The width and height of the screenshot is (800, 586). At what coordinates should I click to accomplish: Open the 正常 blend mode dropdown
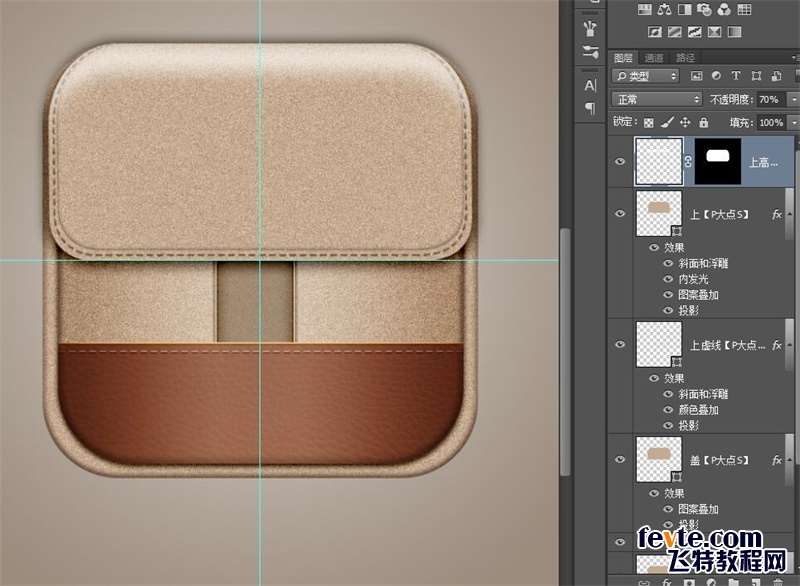pyautogui.click(x=657, y=99)
